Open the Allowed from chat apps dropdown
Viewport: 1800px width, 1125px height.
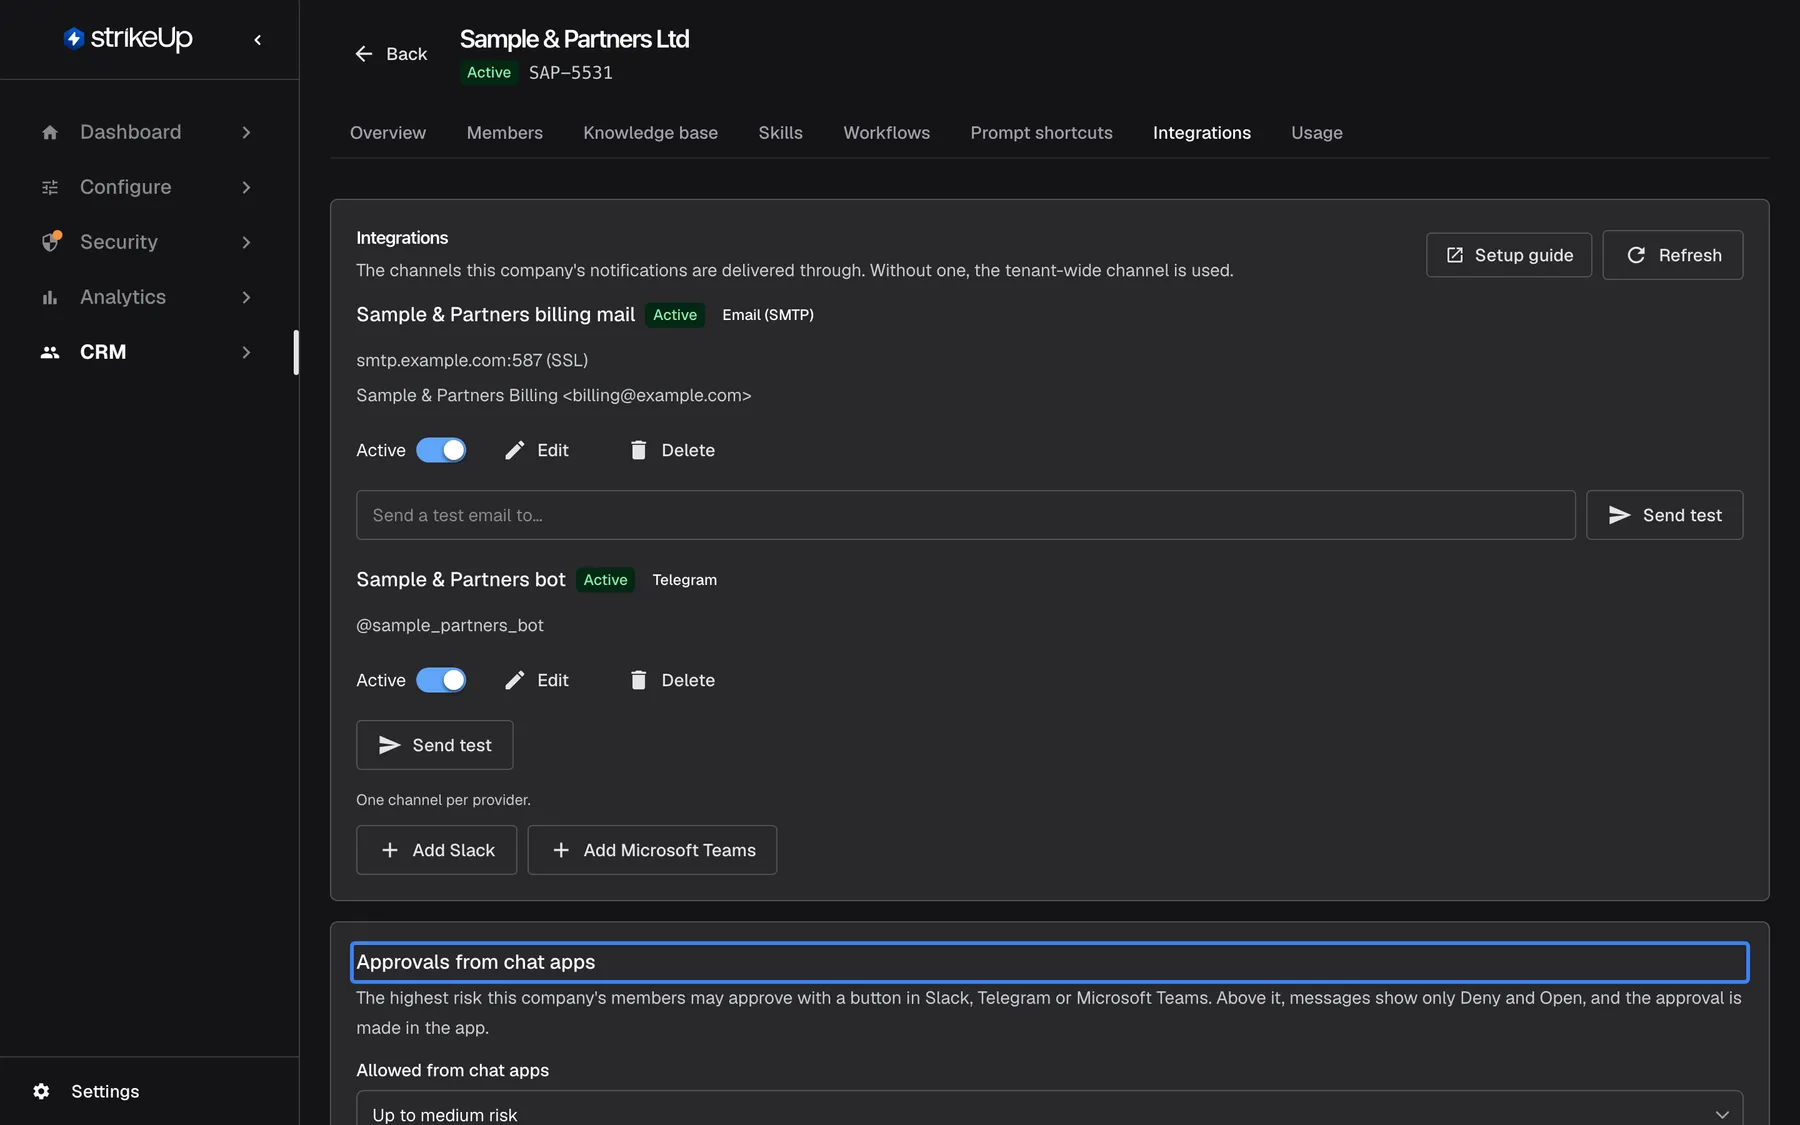[x=1049, y=1109]
